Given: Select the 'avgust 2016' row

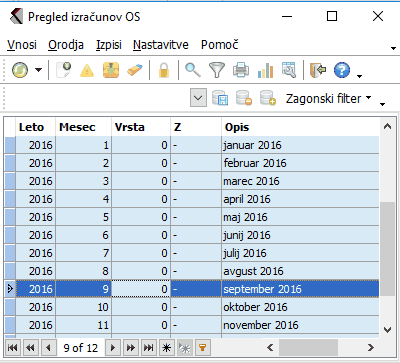Looking at the screenshot, I should (192, 271).
